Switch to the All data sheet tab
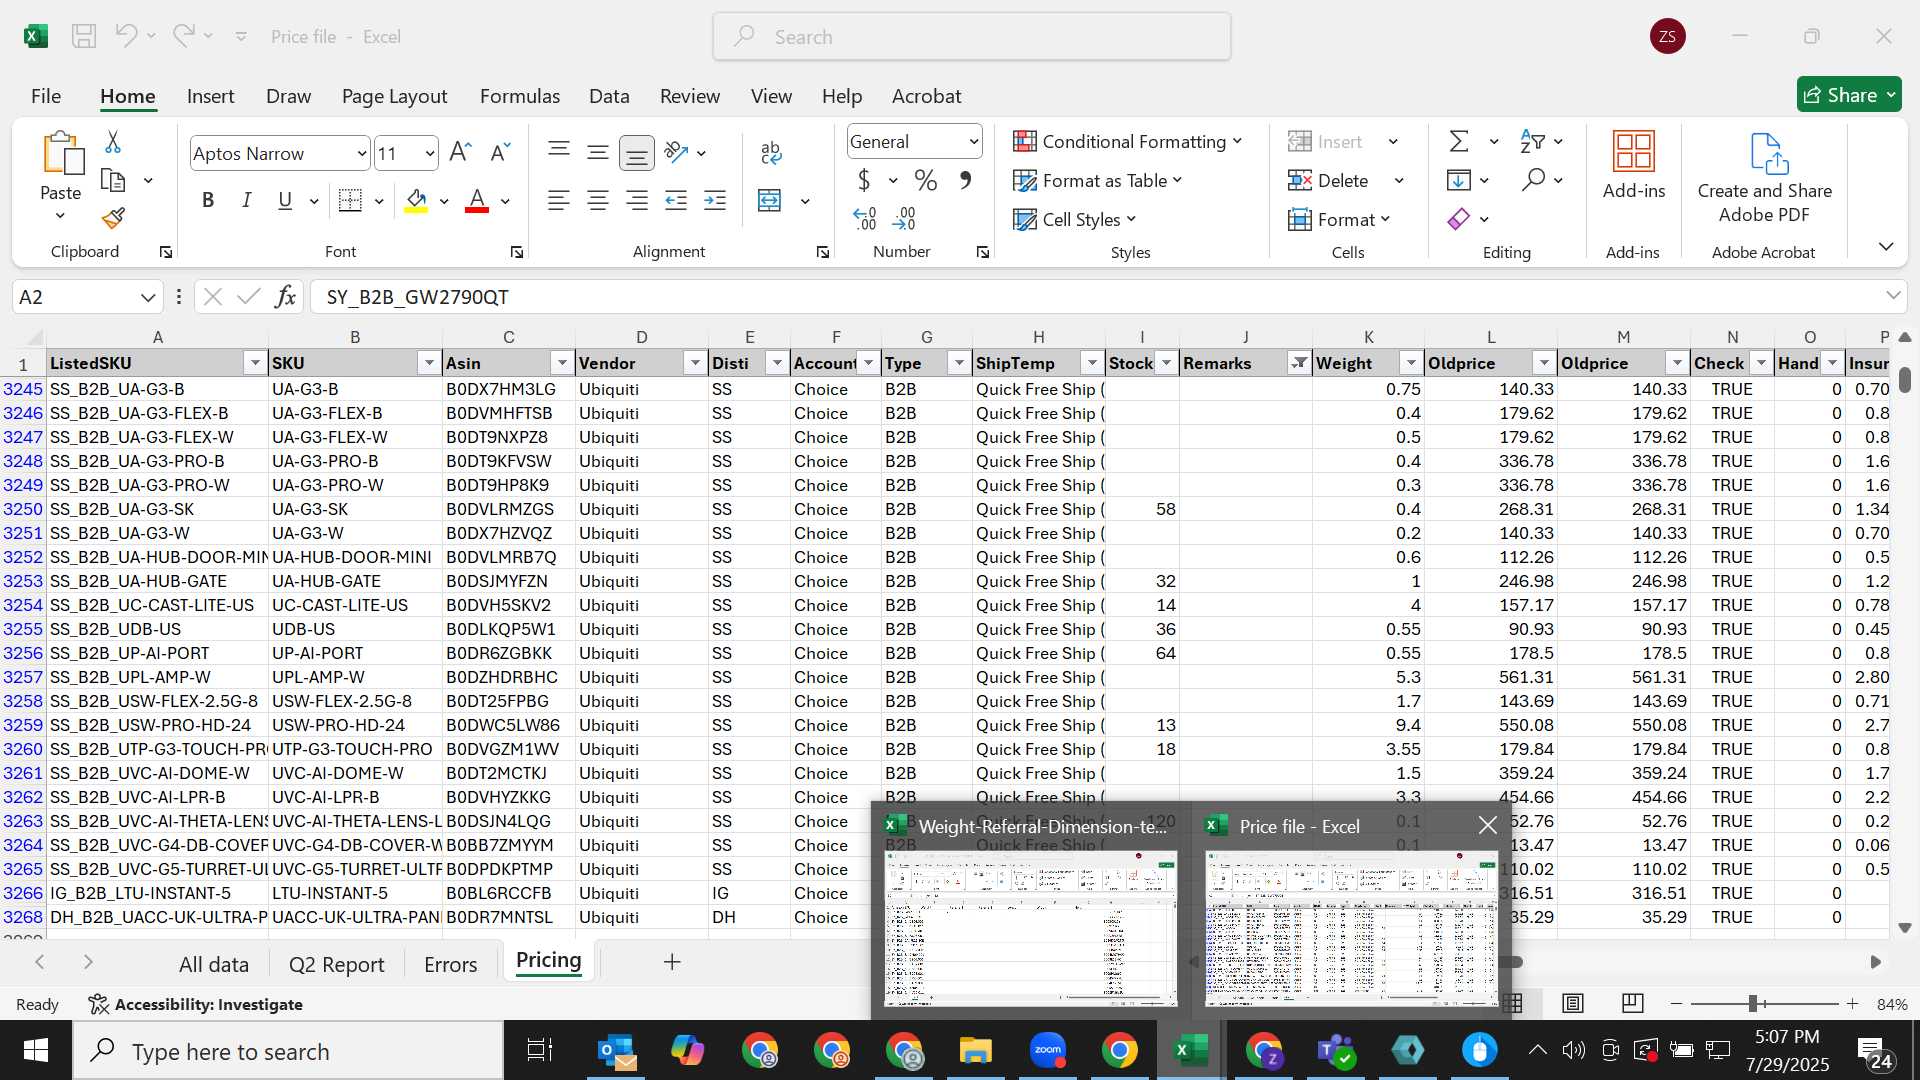The width and height of the screenshot is (1920, 1080). click(x=213, y=964)
